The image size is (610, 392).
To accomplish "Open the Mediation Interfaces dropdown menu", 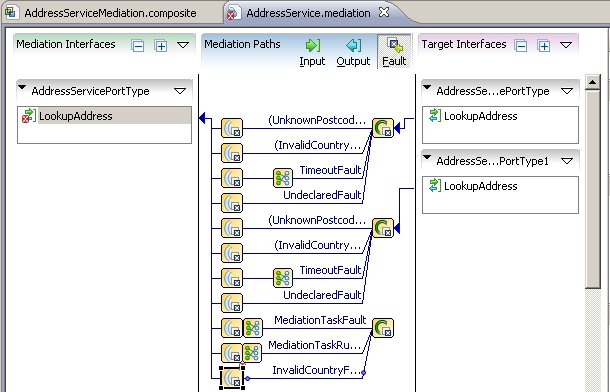I will [183, 45].
